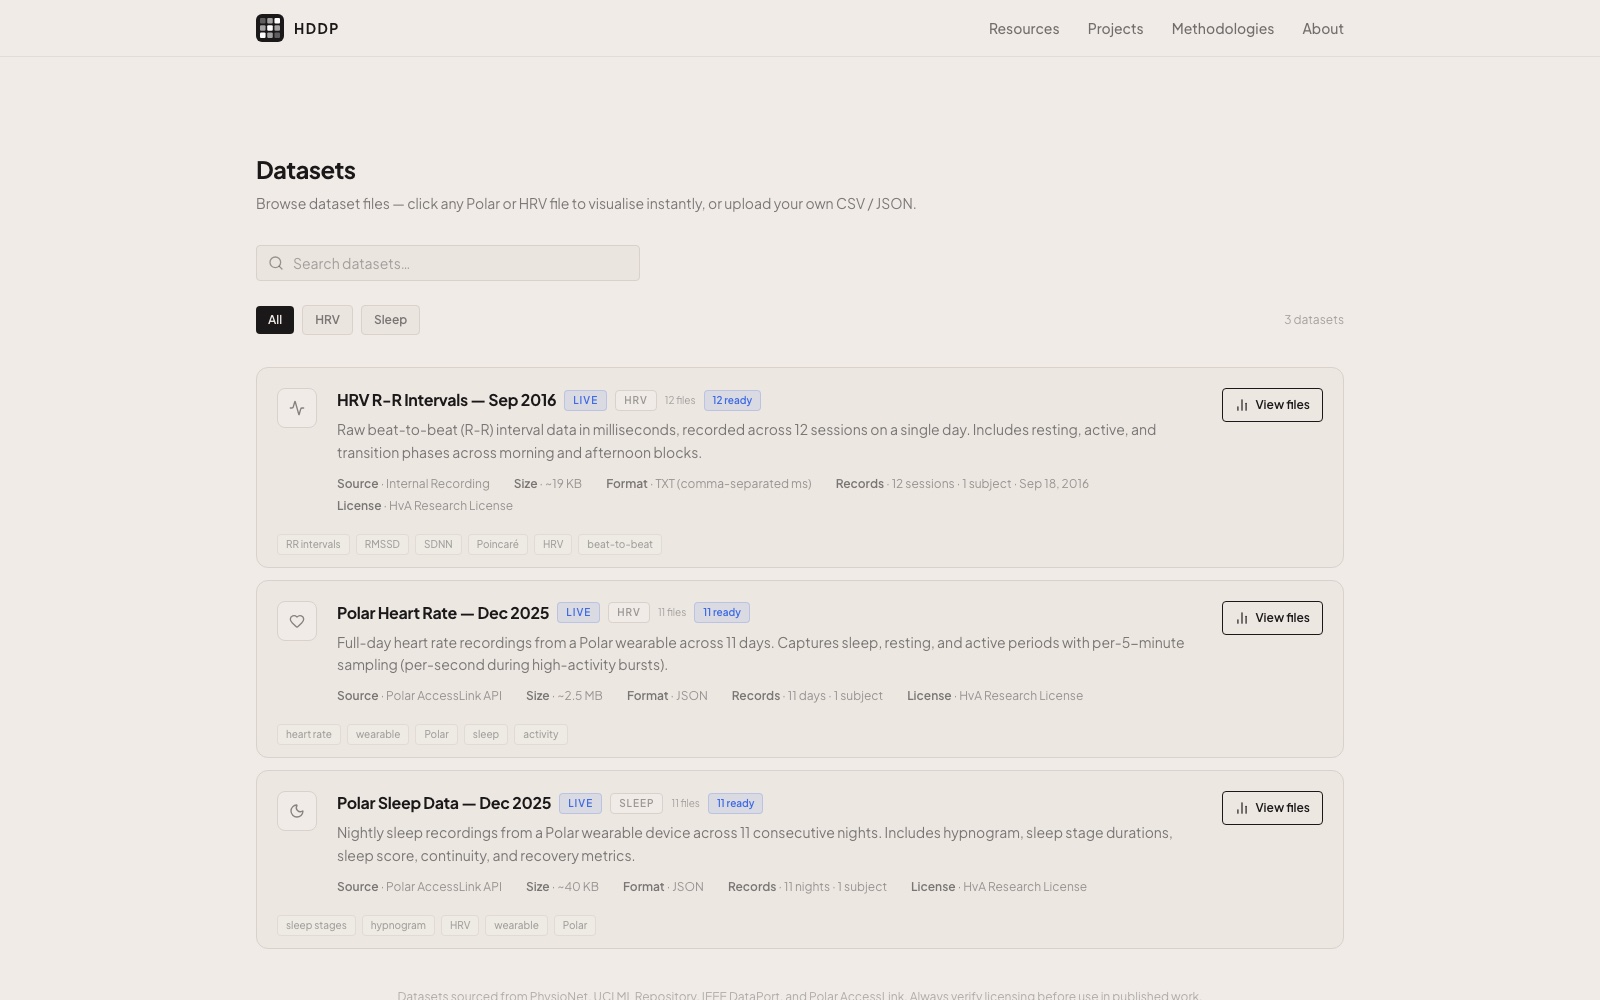Screen dimensions: 1600x1000
Task: View files for Polar Heart Rate dataset
Action: pos(1272,618)
